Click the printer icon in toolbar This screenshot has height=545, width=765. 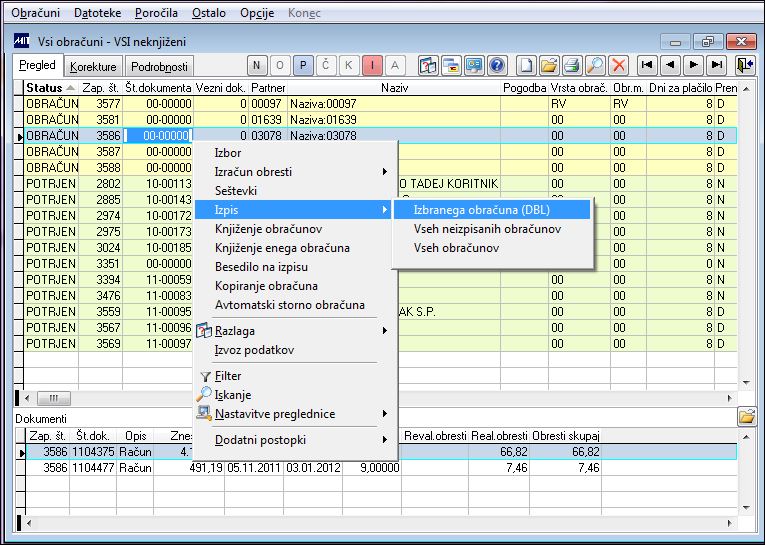click(x=571, y=65)
